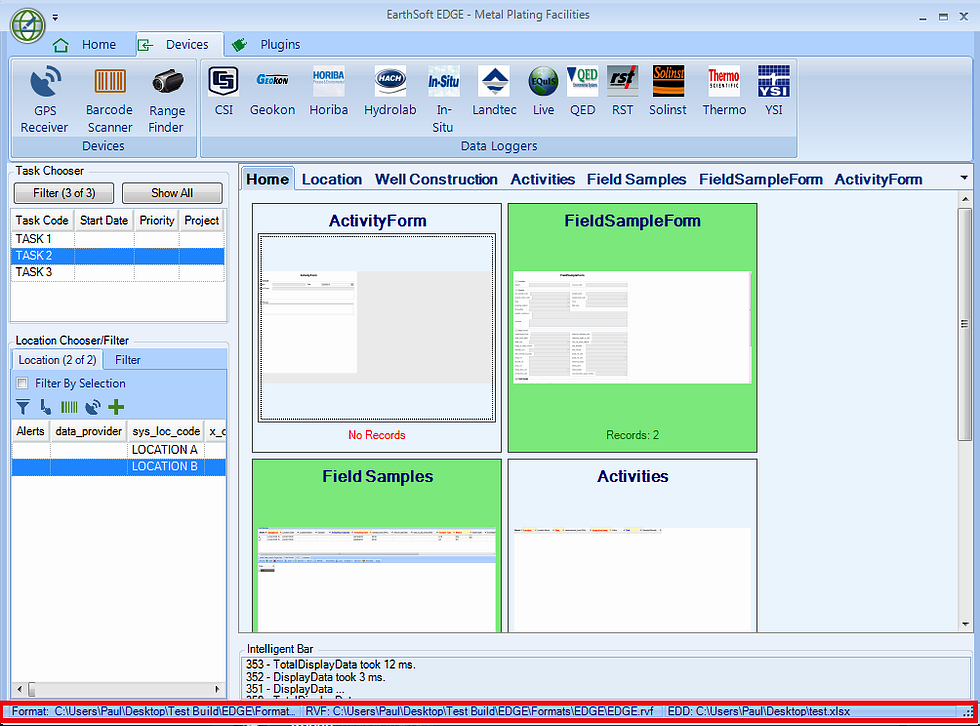The image size is (980, 726).
Task: Click the Landtec data logger icon
Action: click(x=494, y=91)
